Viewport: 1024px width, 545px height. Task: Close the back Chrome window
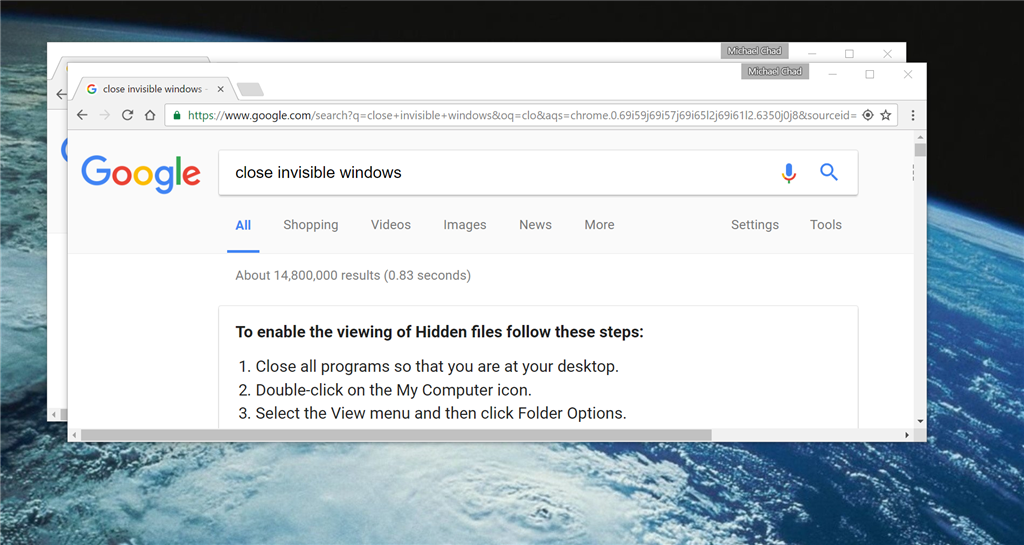pyautogui.click(x=887, y=54)
